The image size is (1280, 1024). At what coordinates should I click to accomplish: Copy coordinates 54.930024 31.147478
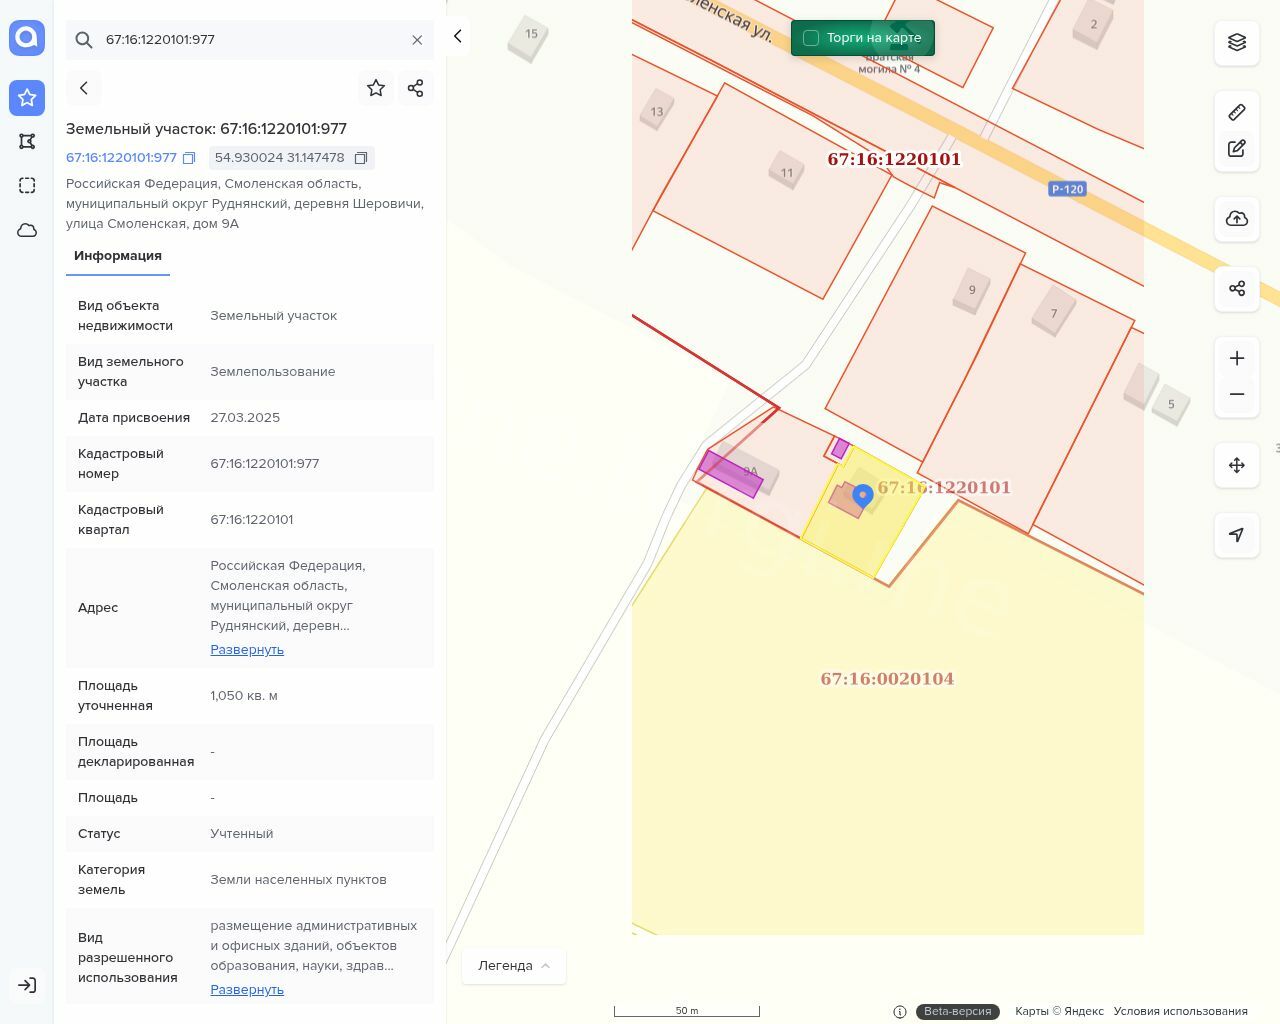pos(361,158)
